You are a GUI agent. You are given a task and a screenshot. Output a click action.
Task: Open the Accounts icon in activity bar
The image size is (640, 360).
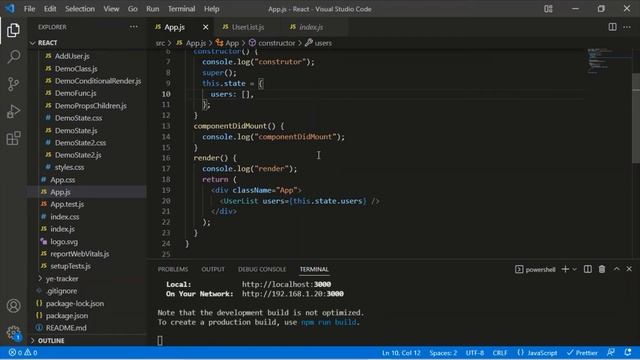13,305
